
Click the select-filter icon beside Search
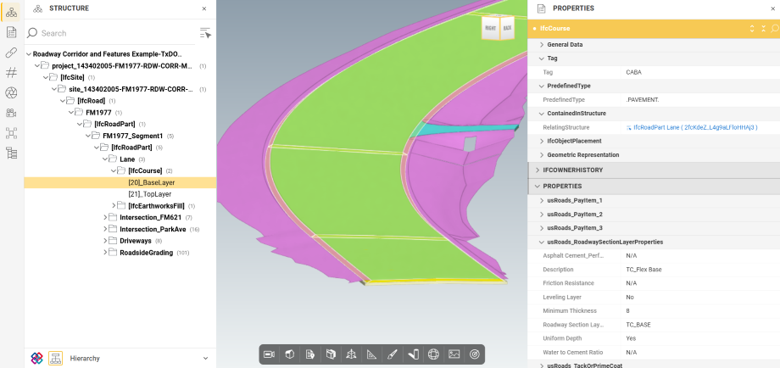pos(205,33)
